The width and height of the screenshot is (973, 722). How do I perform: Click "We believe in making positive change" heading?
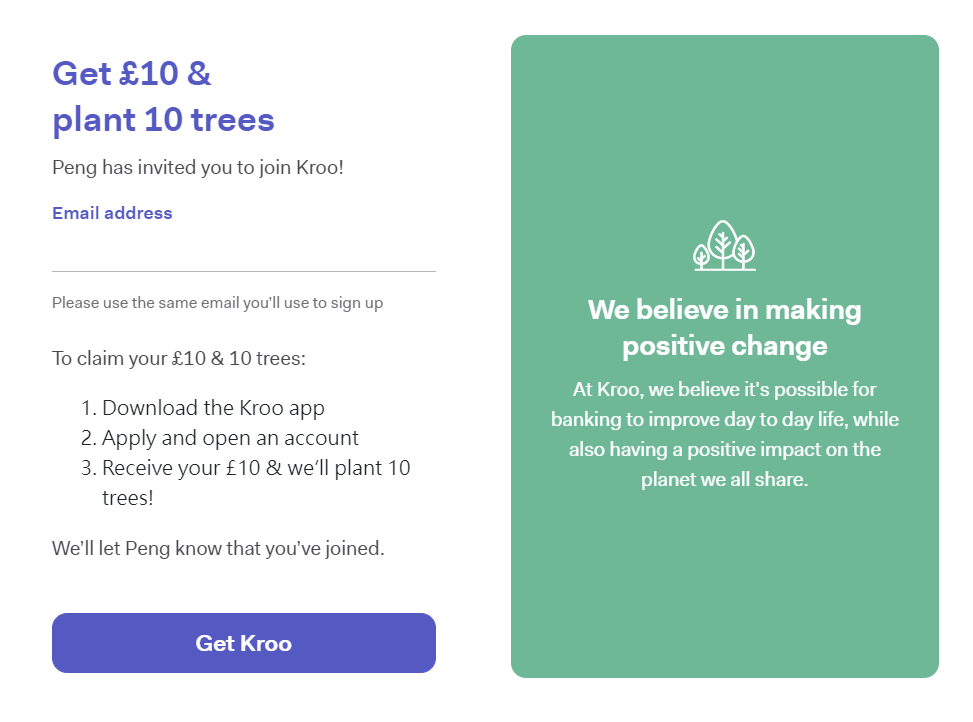[725, 328]
